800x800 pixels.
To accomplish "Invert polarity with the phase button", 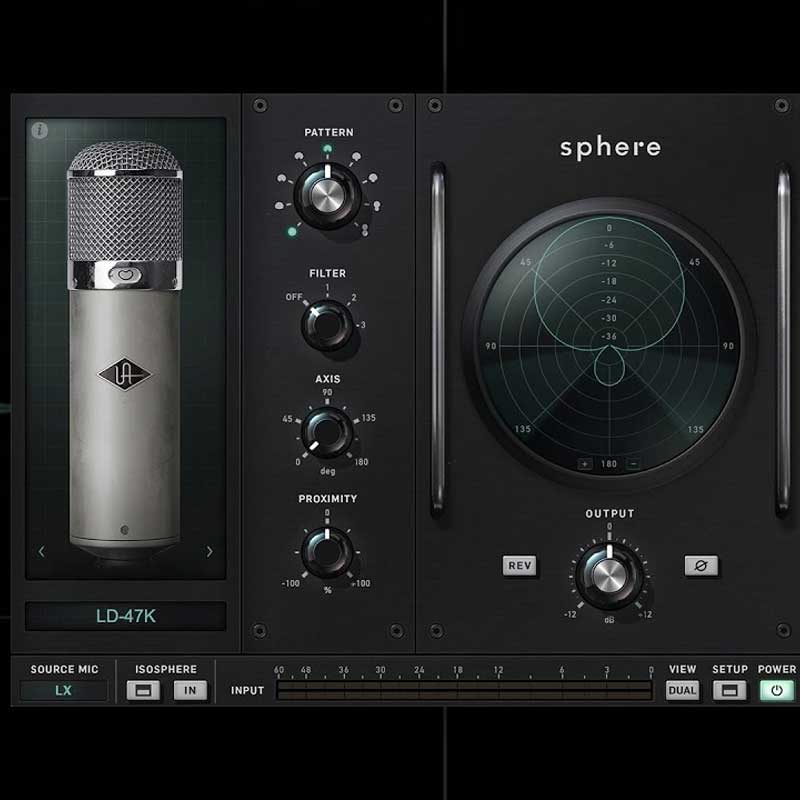I will (701, 565).
